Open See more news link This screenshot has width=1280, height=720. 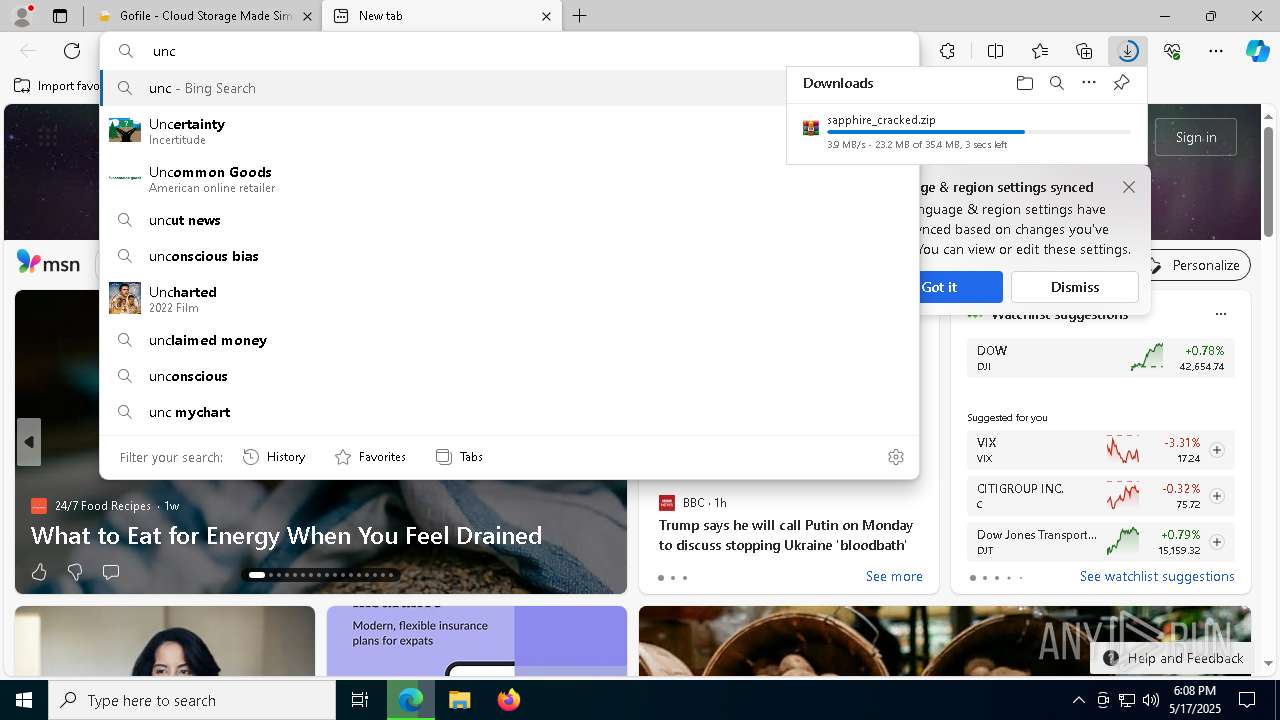point(894,576)
